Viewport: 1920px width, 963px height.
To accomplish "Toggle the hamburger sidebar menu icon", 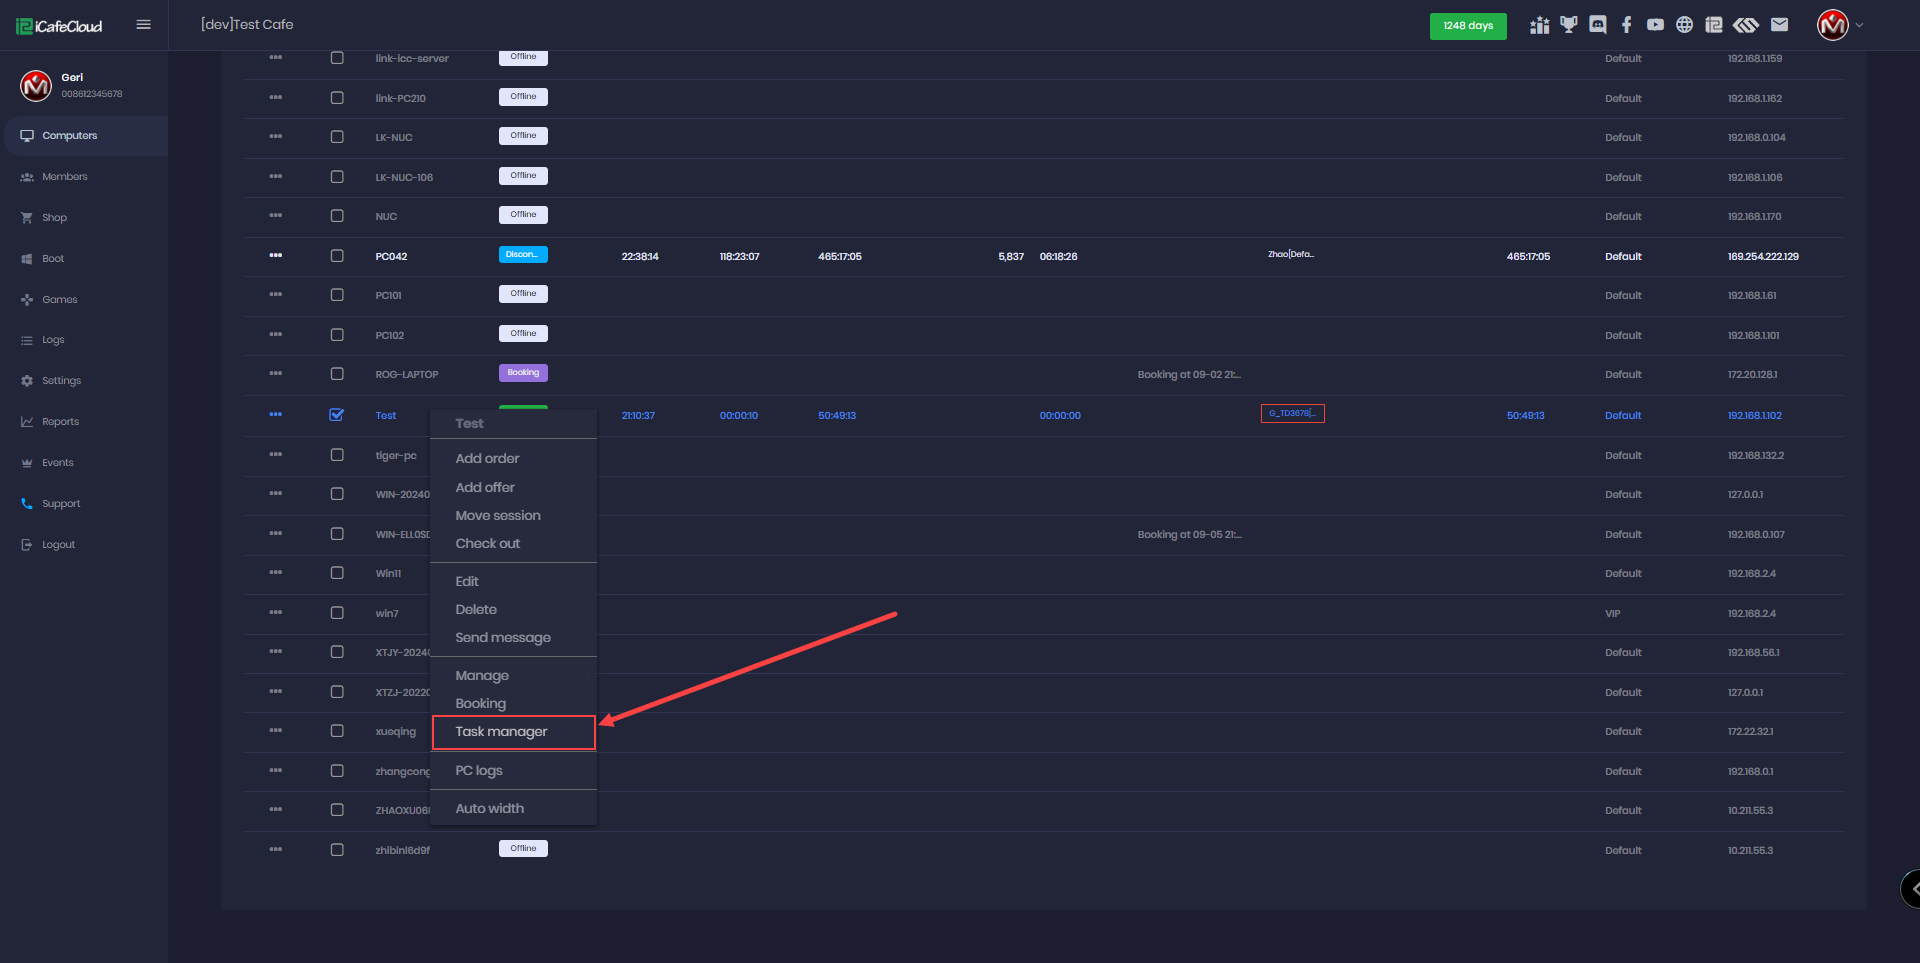I will (143, 25).
